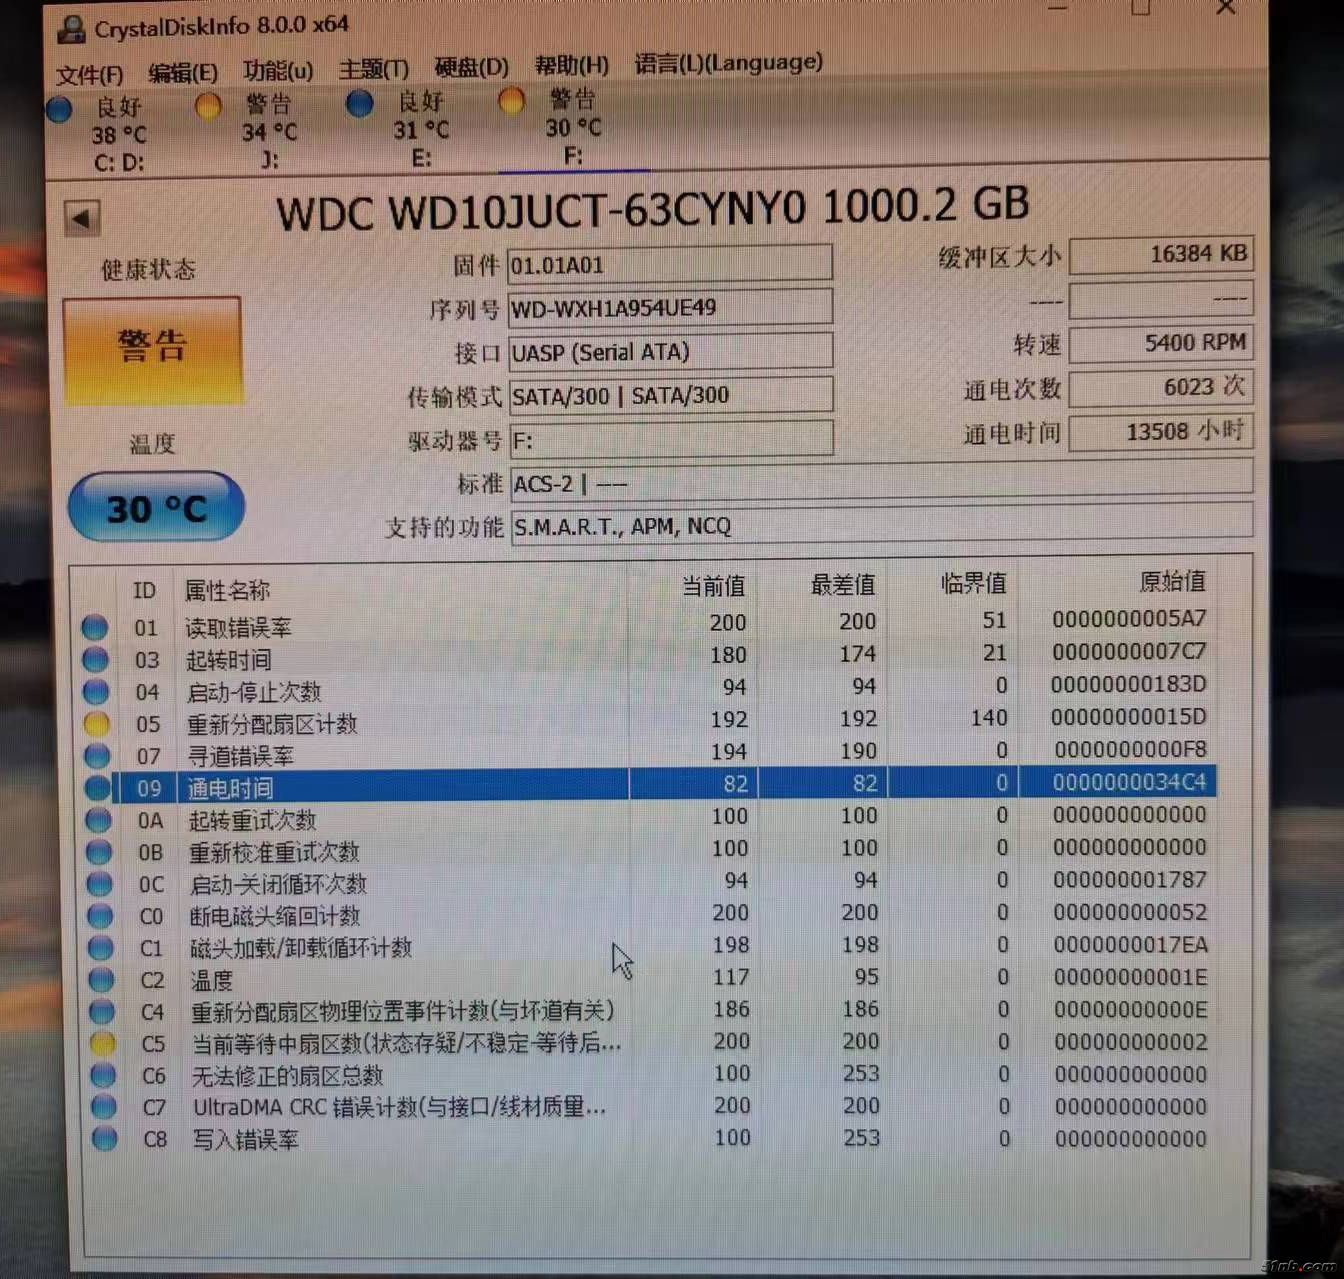This screenshot has width=1344, height=1279.
Task: Click the 当前值 column header
Action: [x=714, y=586]
